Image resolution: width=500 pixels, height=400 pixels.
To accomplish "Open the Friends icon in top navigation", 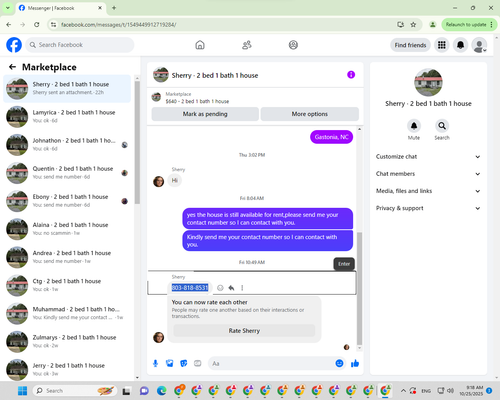I will (247, 45).
